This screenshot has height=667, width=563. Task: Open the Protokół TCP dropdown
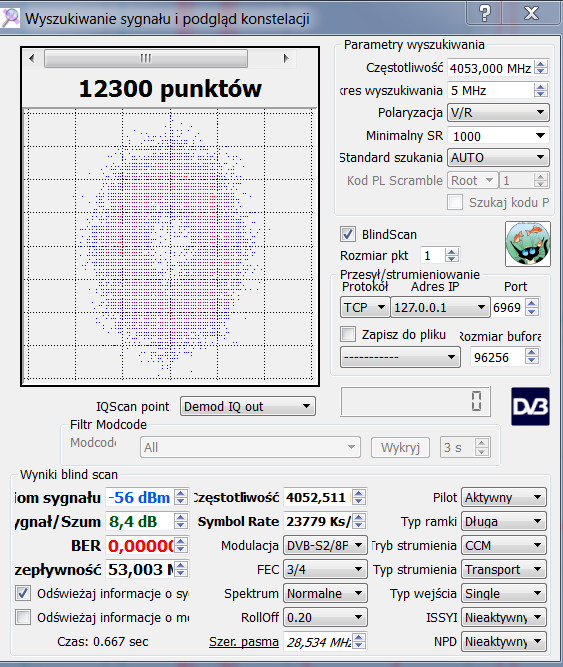coord(364,307)
